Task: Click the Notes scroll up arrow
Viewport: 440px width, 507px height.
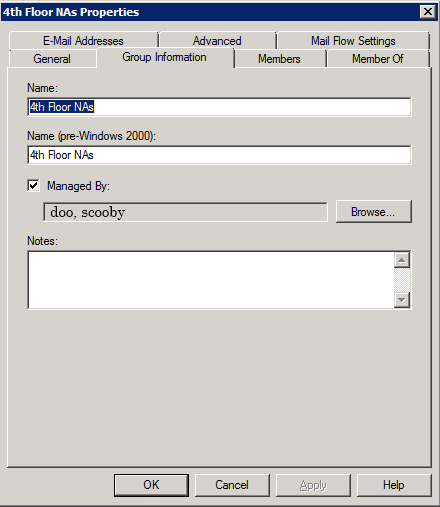Action: 402,260
